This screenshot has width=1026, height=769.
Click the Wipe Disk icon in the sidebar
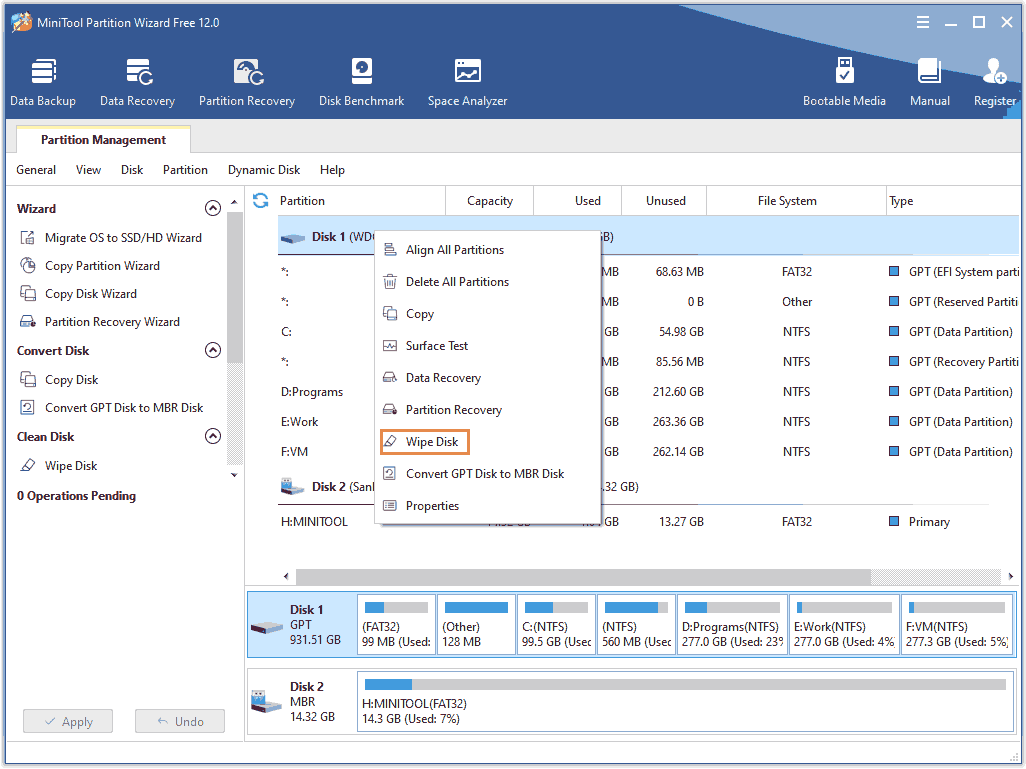[x=27, y=465]
